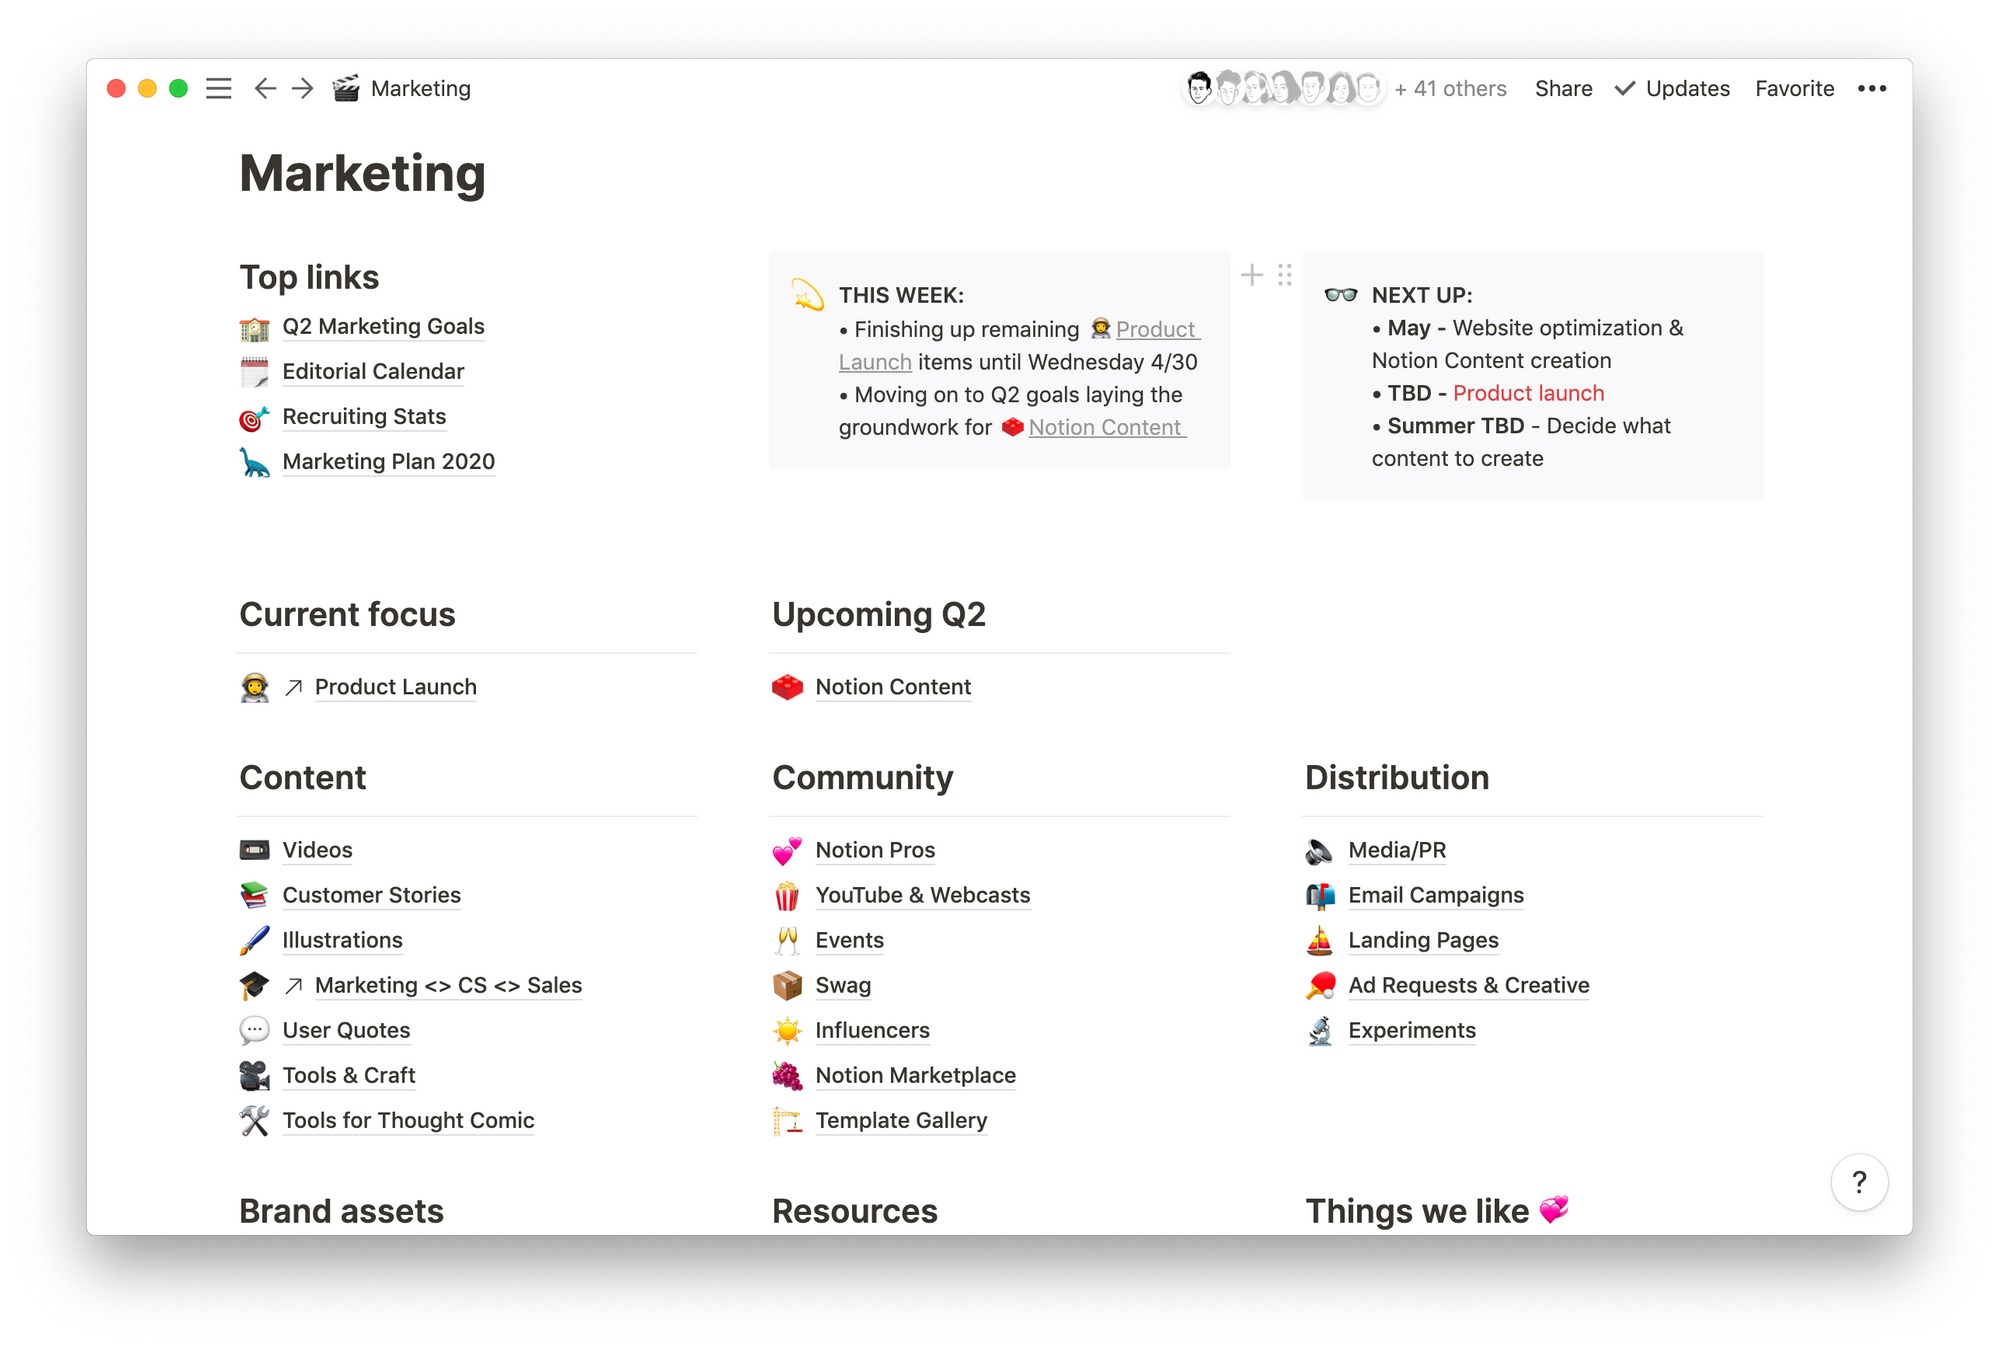Image resolution: width=2000 pixels, height=1350 pixels.
Task: Click the Q2 Marketing Goals building icon
Action: pyautogui.click(x=254, y=327)
